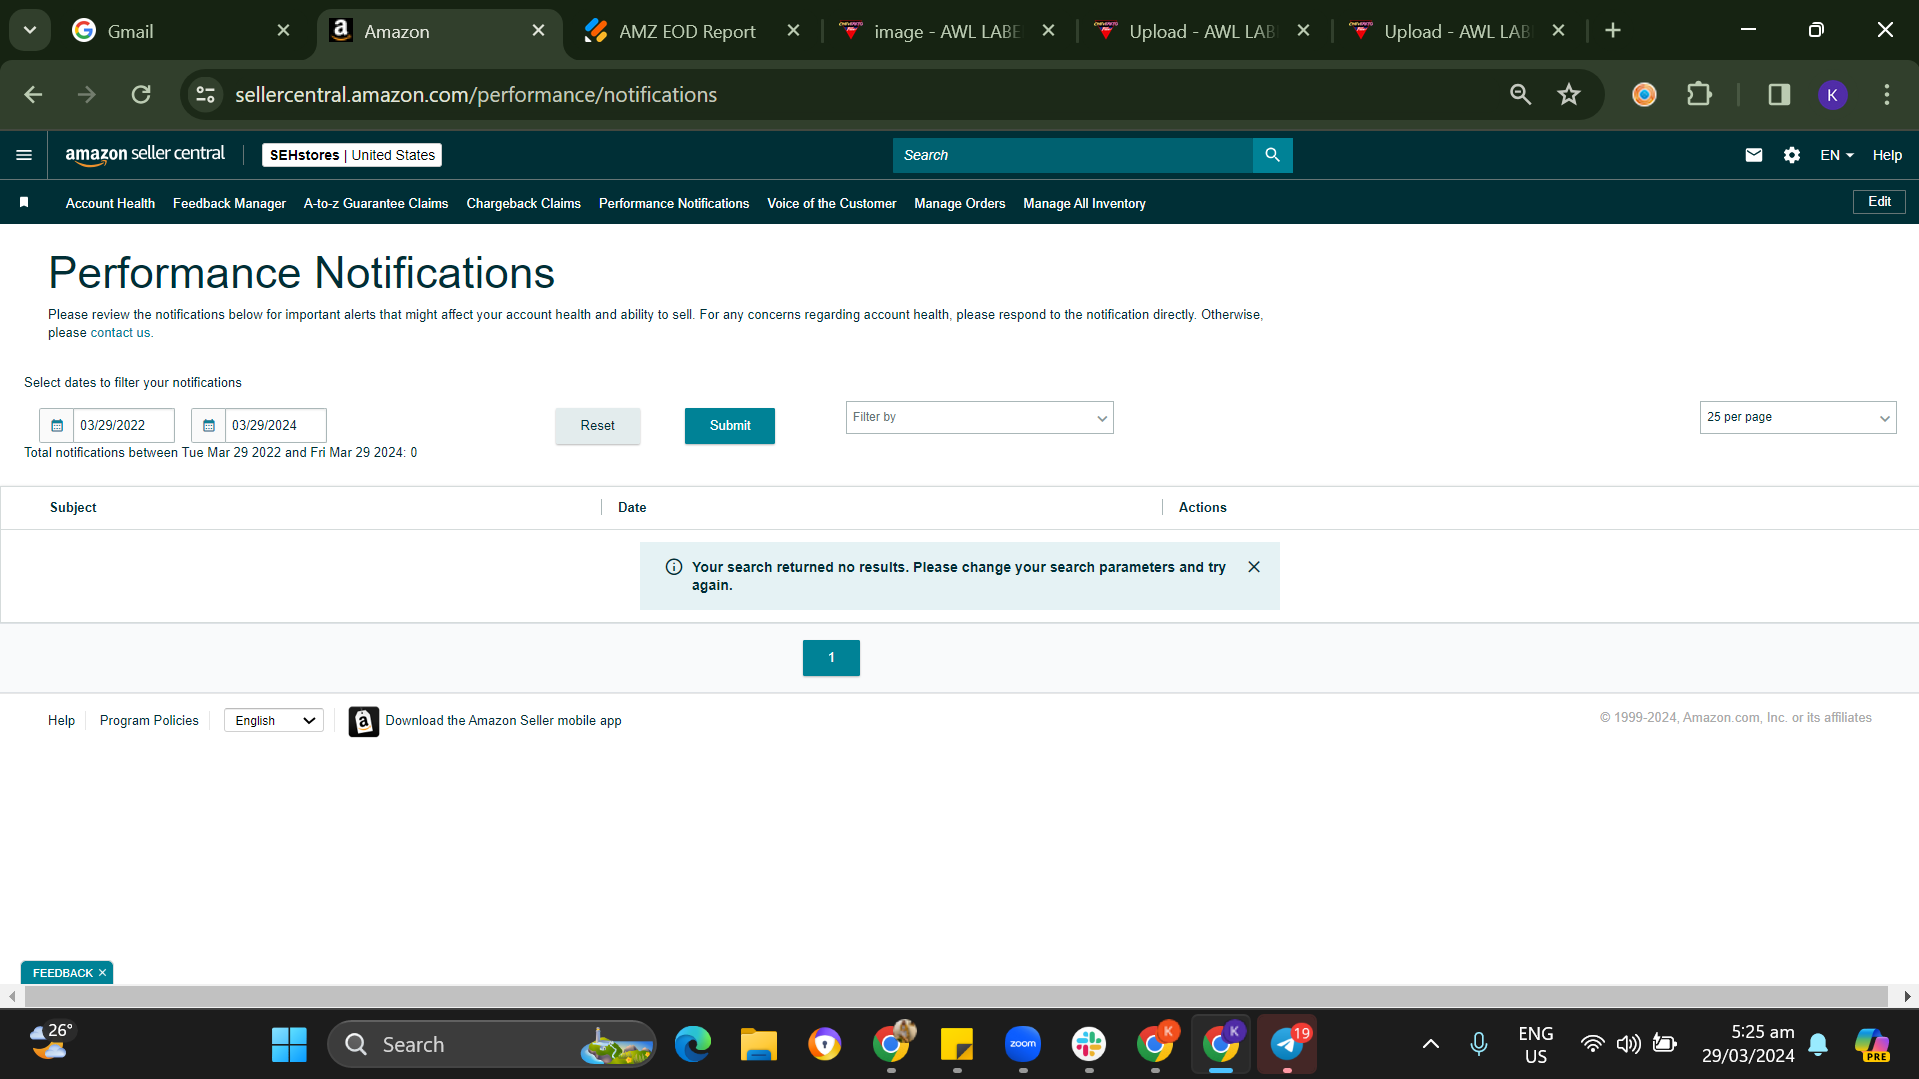The height and width of the screenshot is (1079, 1919).
Task: Open Chargeback Claims in the nav bar
Action: point(523,203)
